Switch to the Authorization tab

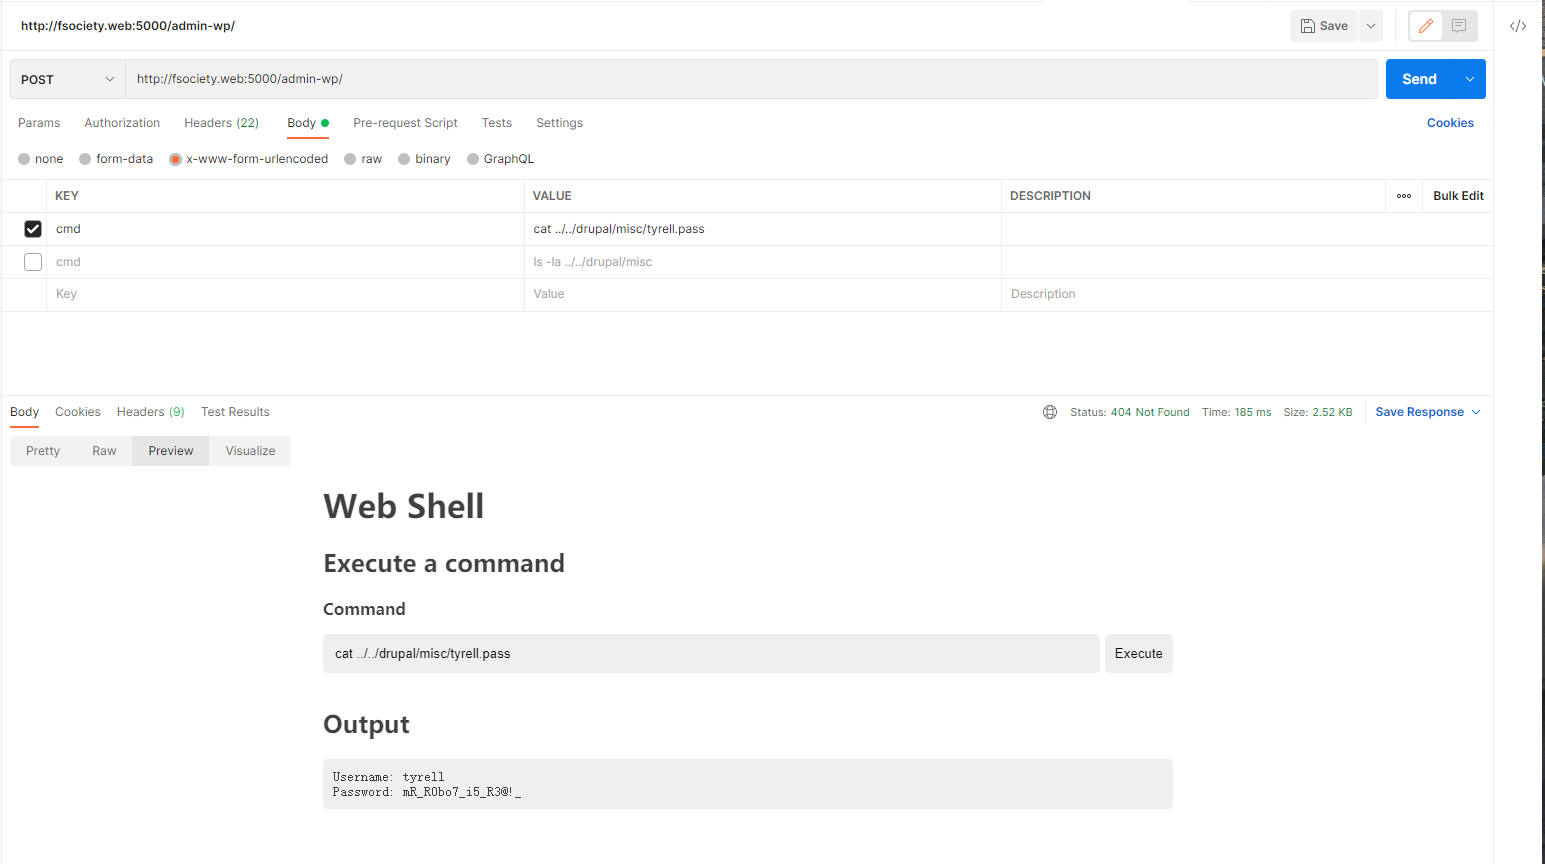pyautogui.click(x=122, y=123)
